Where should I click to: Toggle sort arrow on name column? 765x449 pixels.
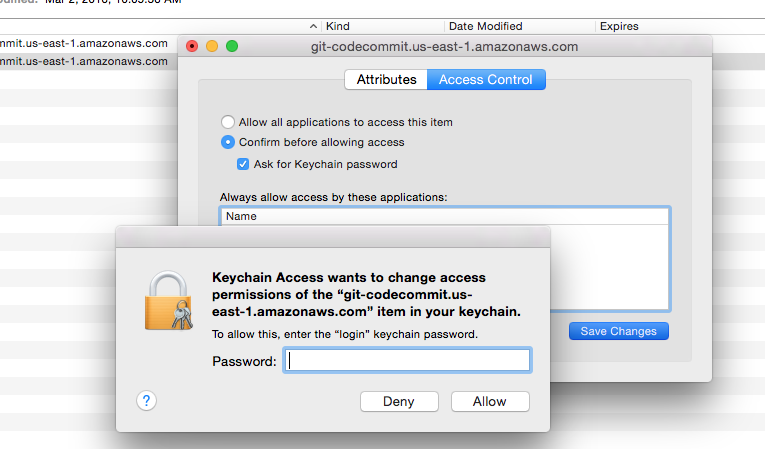tap(313, 26)
